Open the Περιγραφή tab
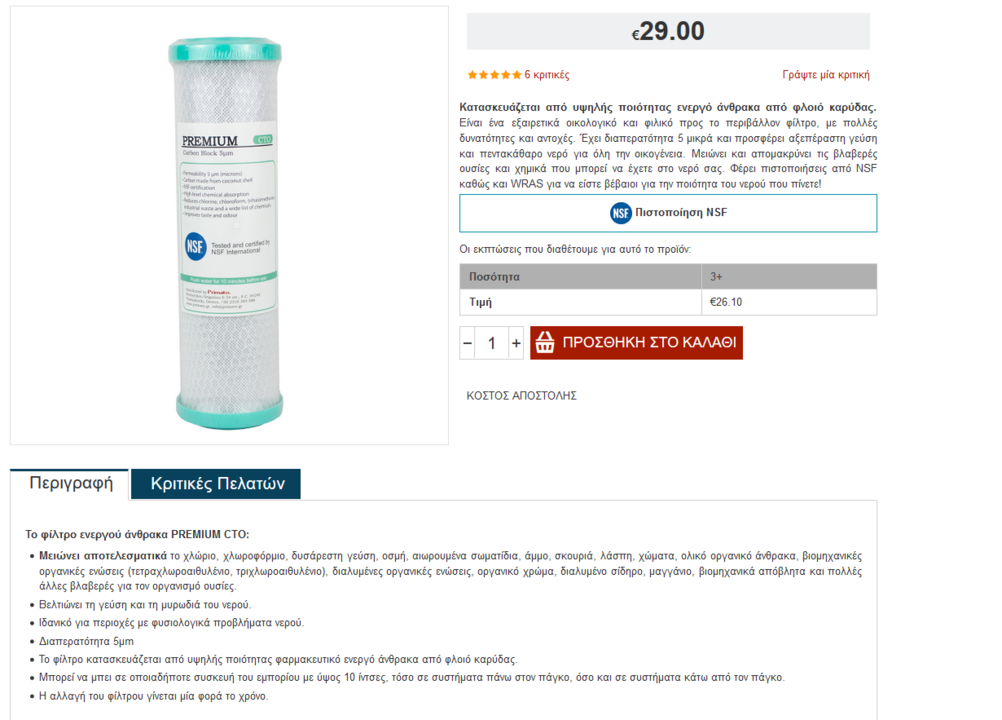 pos(70,484)
